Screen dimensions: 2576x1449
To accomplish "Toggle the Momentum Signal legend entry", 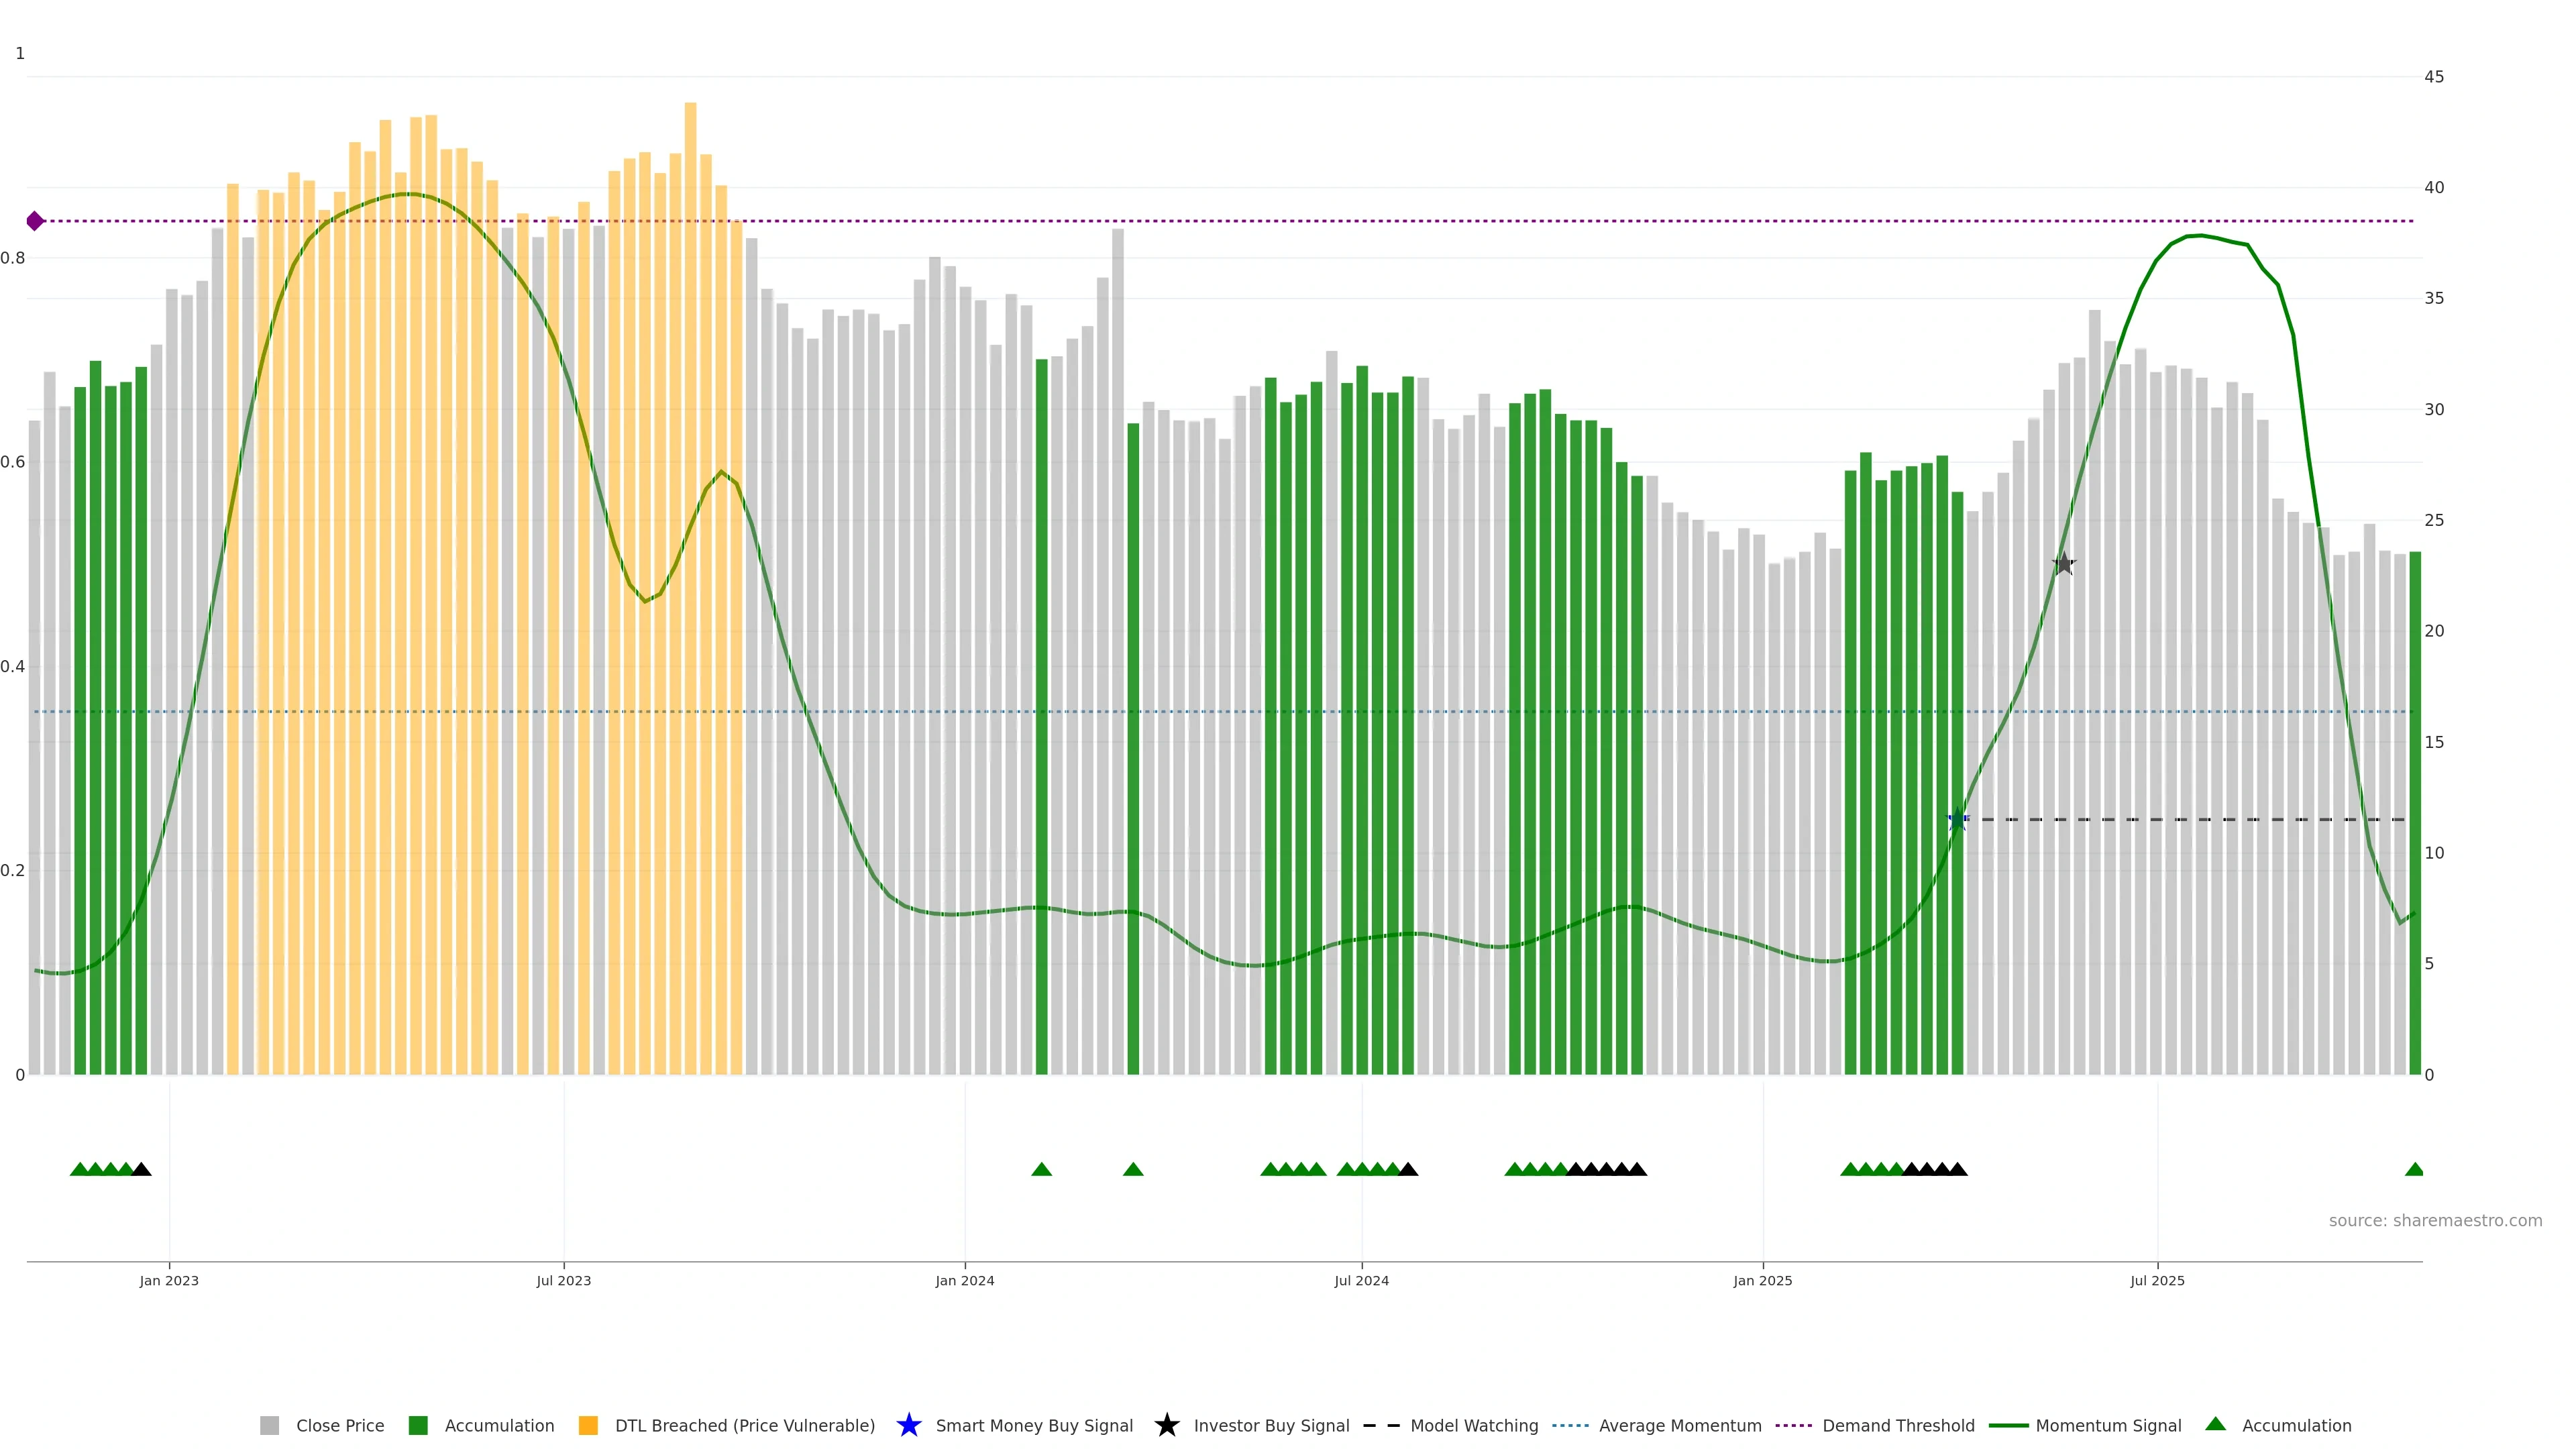I will (2108, 1426).
